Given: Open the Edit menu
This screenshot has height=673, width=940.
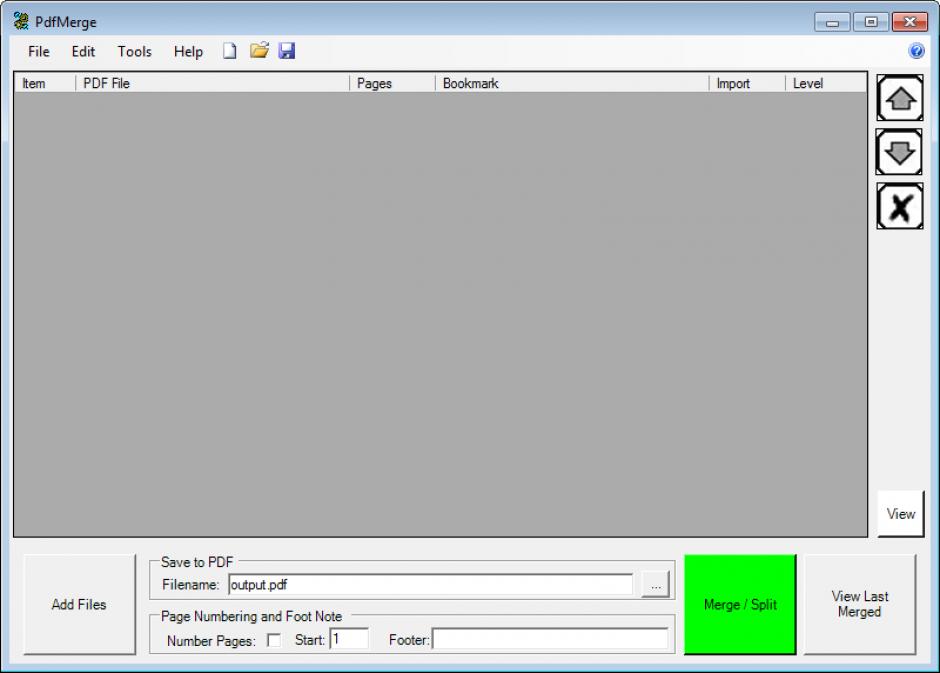Looking at the screenshot, I should point(83,52).
